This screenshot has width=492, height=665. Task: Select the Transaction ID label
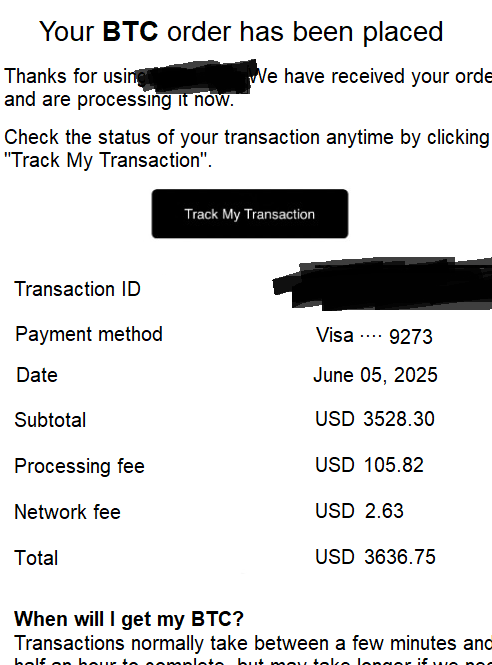[77, 289]
